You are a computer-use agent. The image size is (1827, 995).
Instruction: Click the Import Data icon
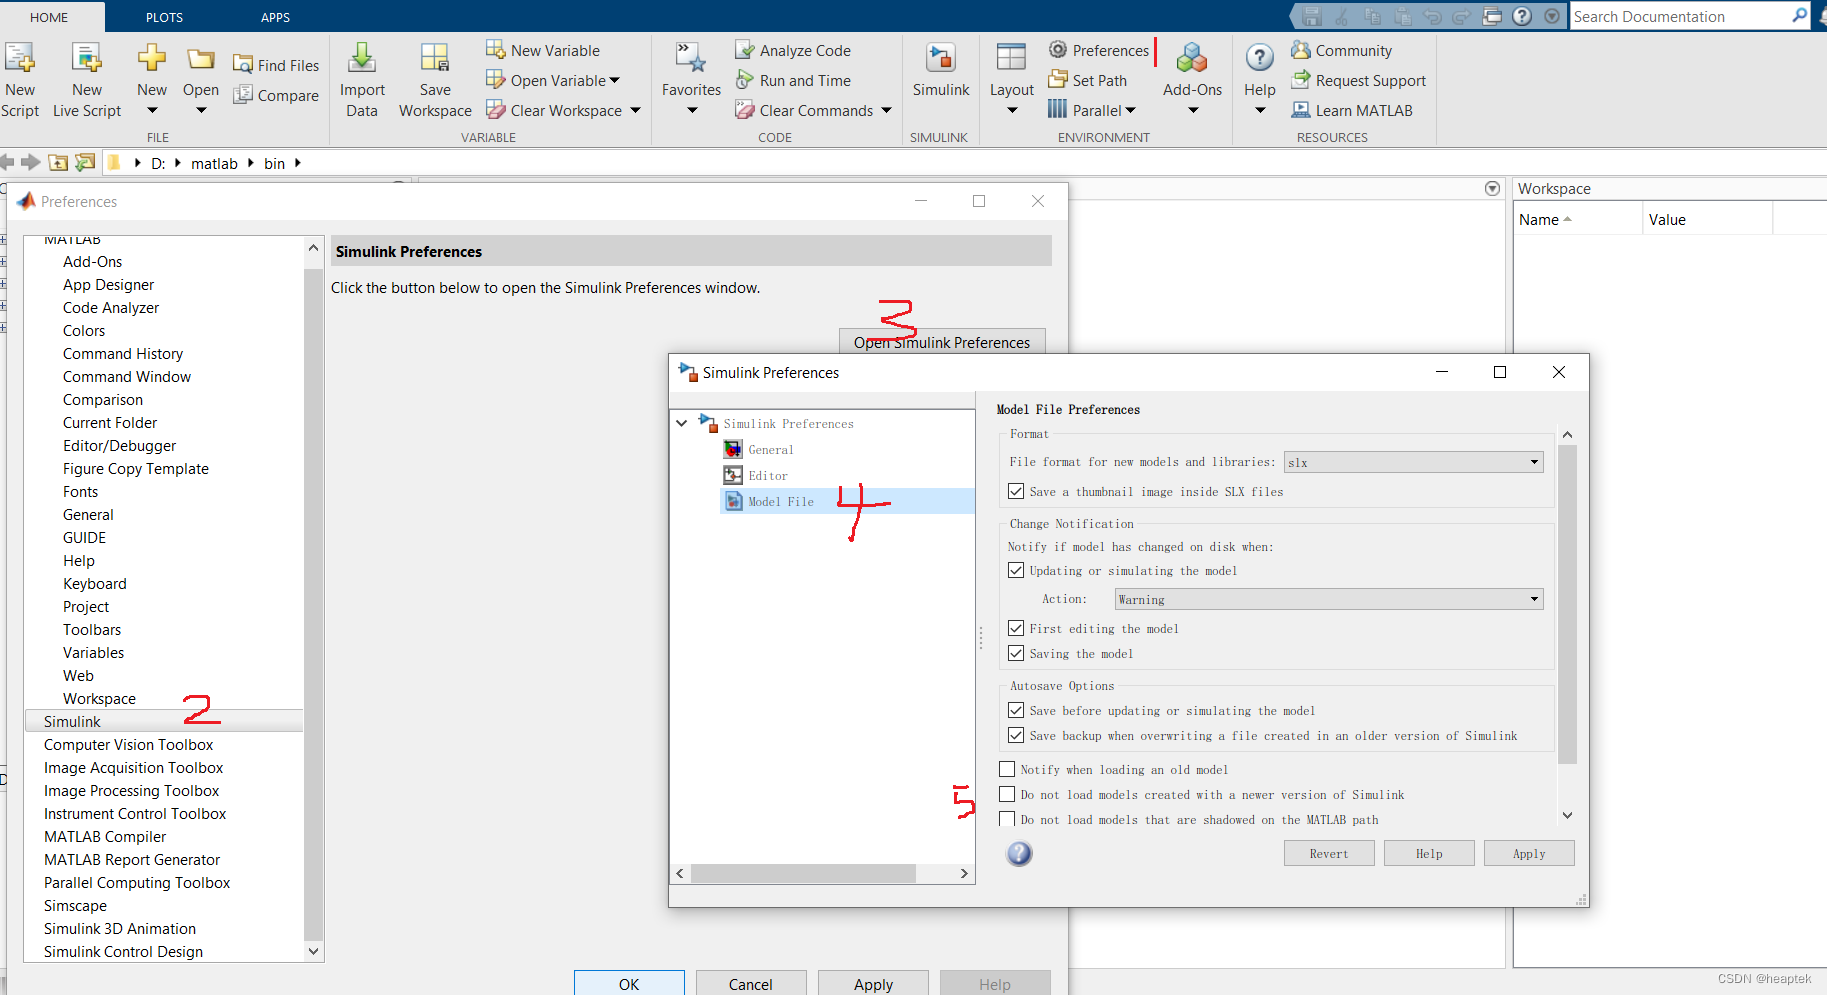[x=362, y=58]
